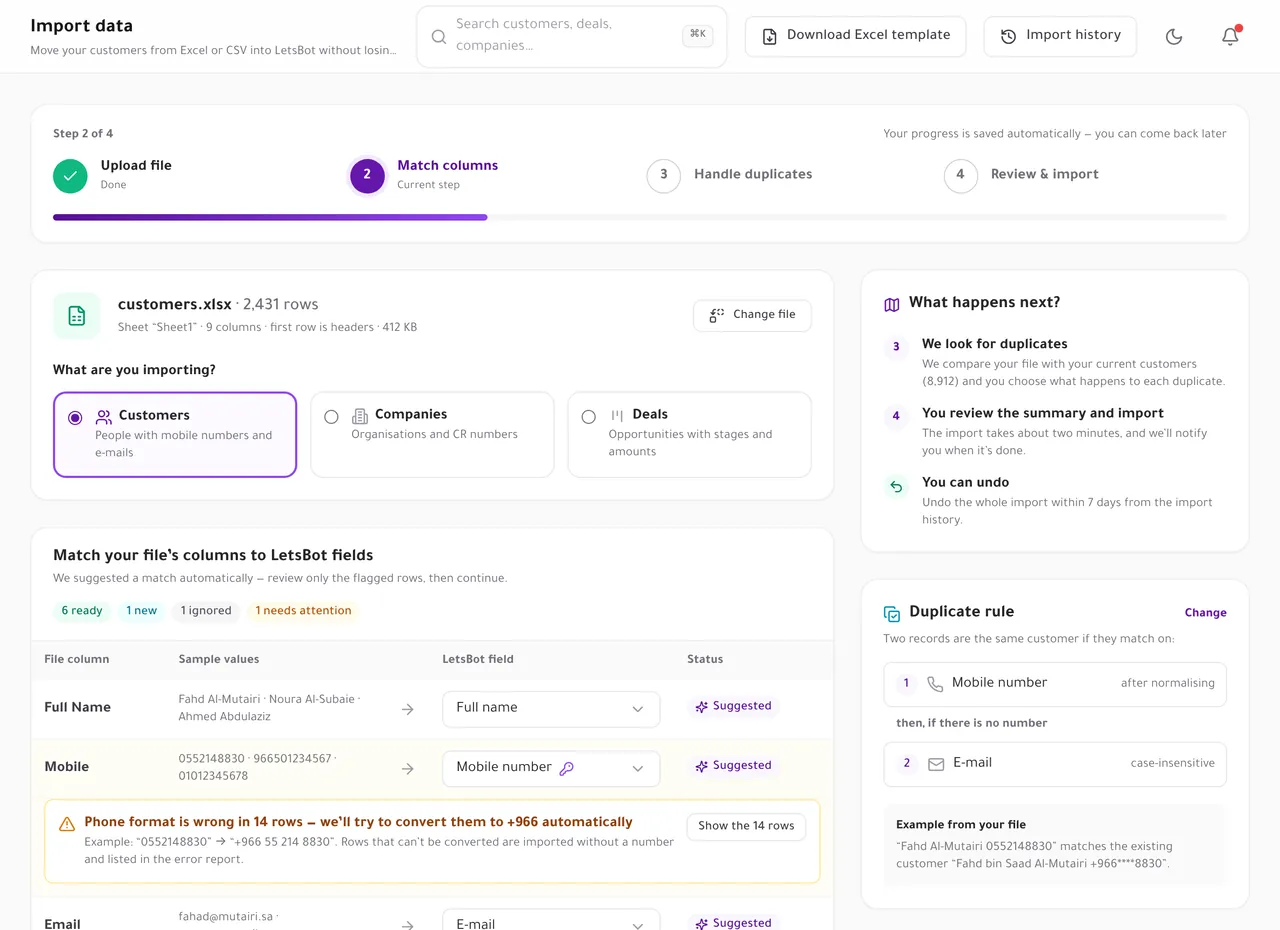The height and width of the screenshot is (930, 1280).
Task: Go to step 2 Match columns
Action: (x=367, y=175)
